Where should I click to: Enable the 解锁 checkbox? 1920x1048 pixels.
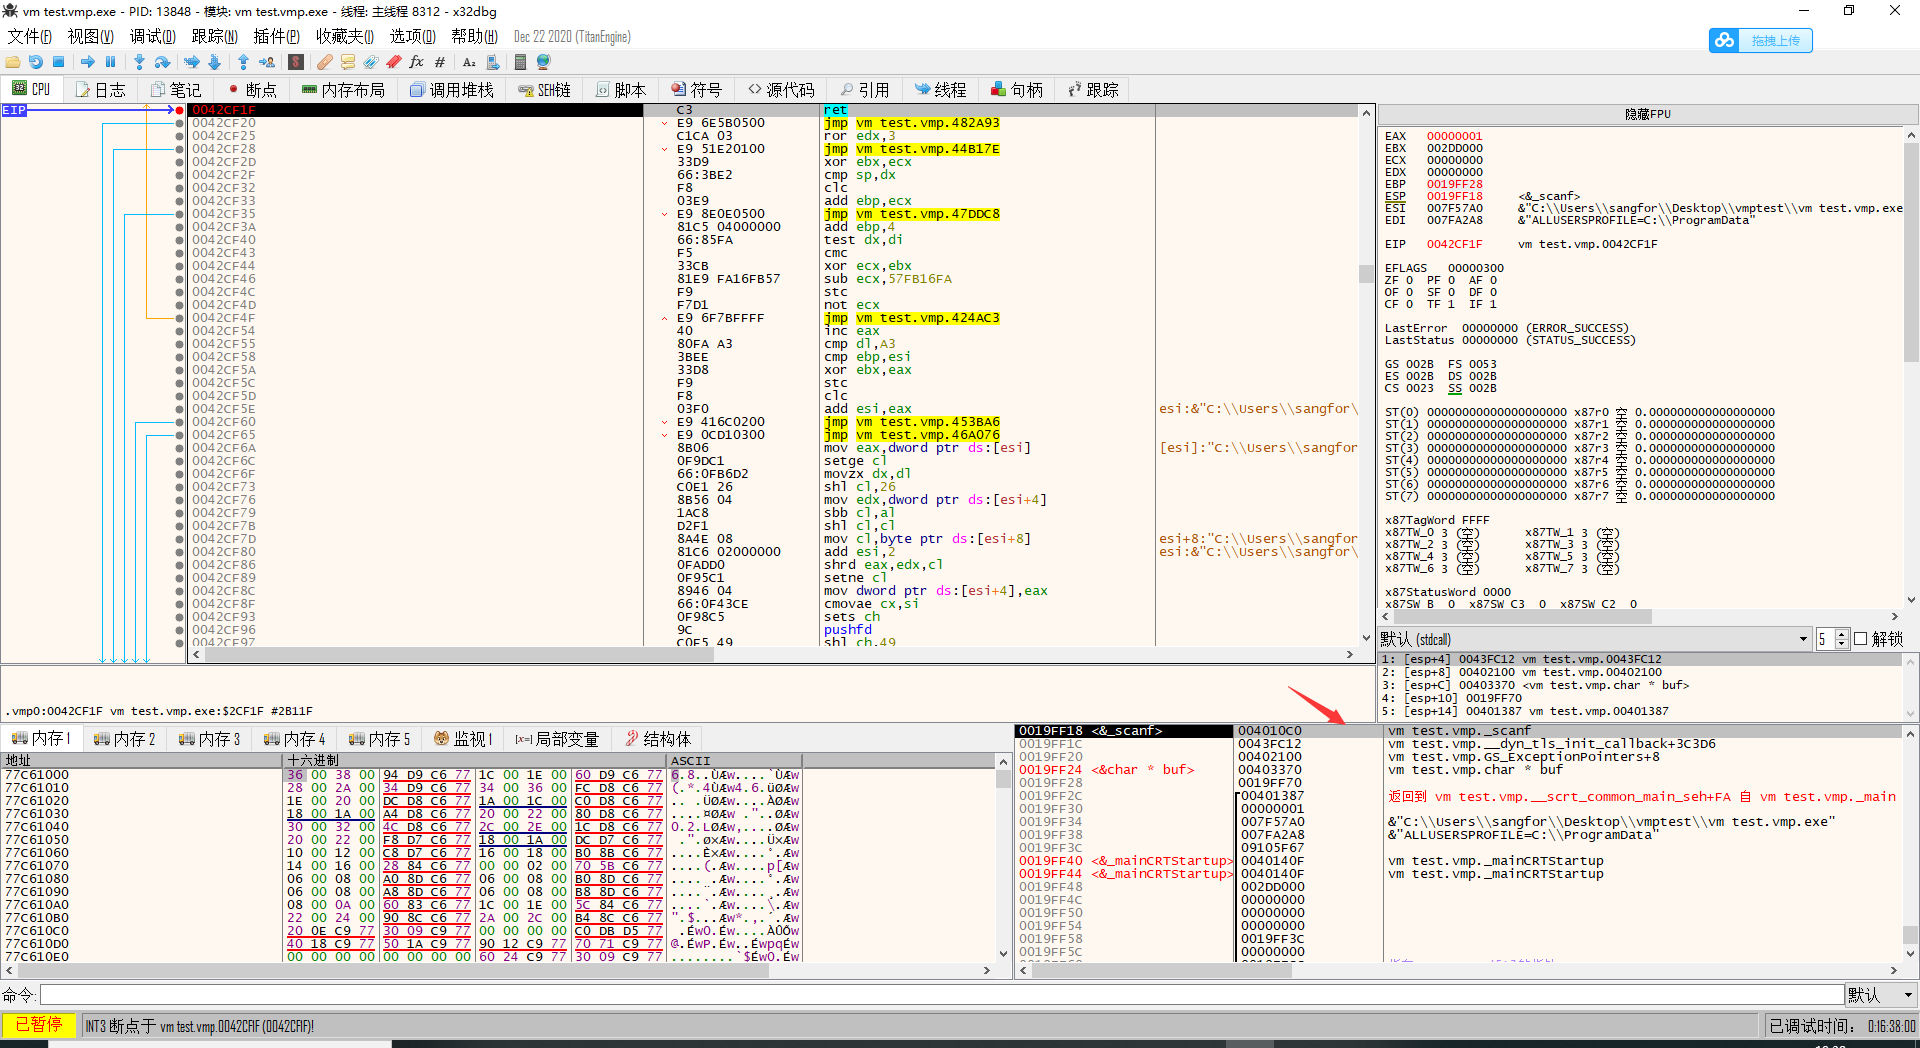1861,639
